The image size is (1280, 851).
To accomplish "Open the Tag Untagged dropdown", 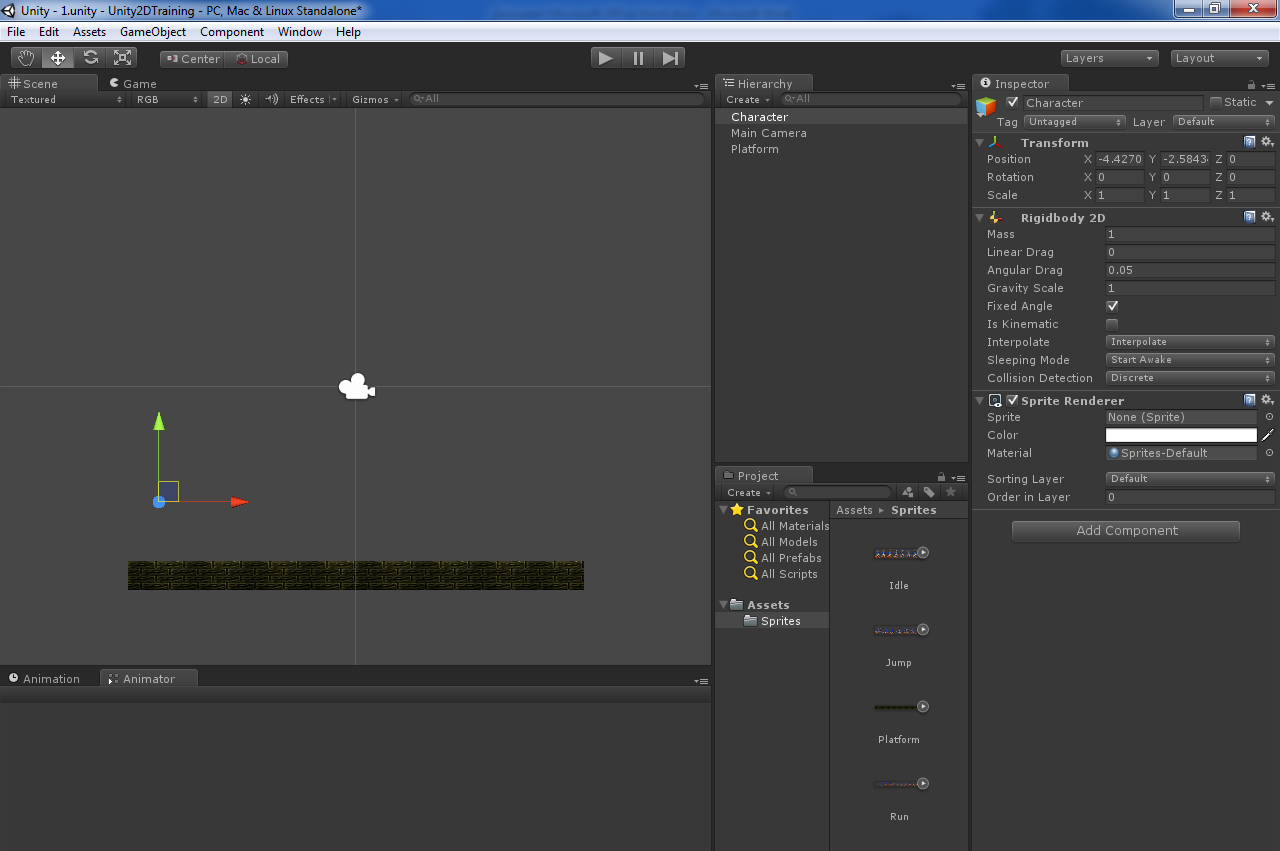I will pos(1075,122).
